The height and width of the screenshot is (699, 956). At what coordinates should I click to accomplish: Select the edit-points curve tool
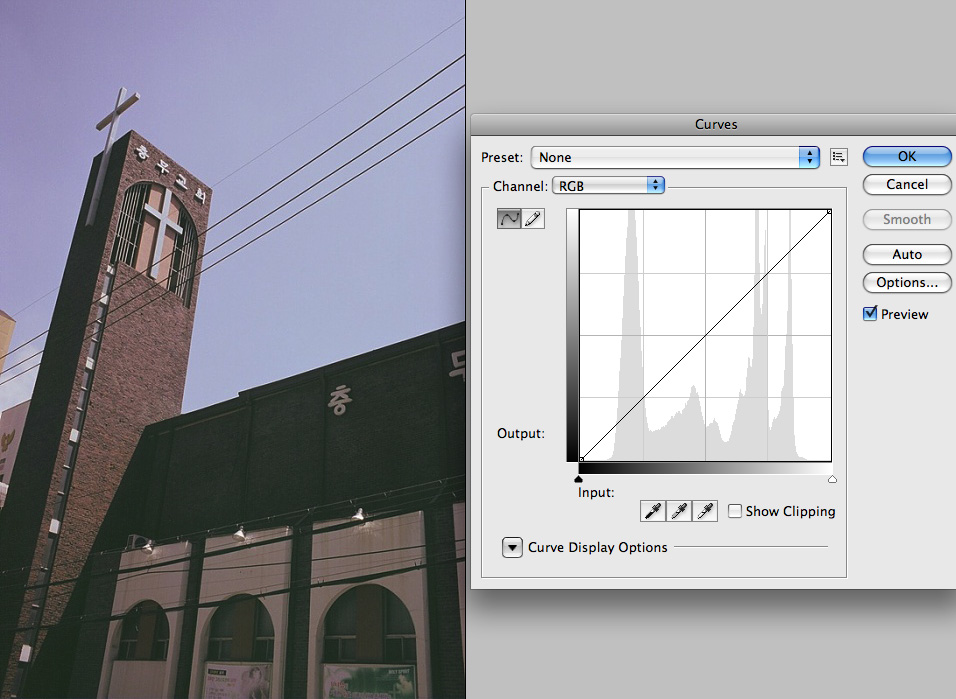(509, 219)
